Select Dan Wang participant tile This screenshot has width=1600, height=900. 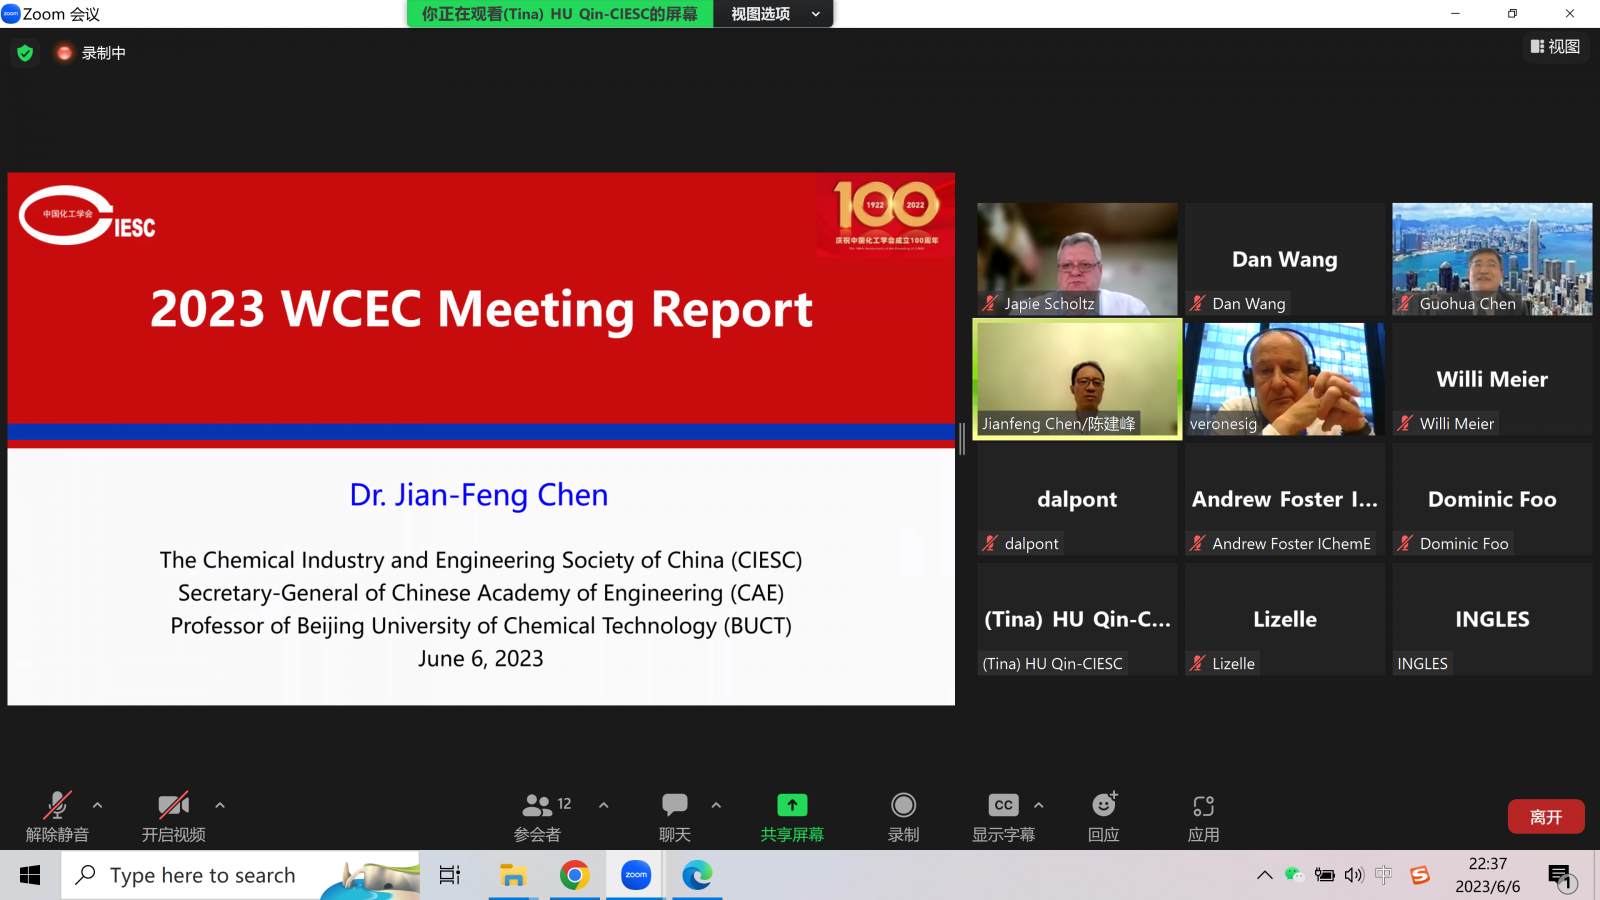pos(1285,259)
